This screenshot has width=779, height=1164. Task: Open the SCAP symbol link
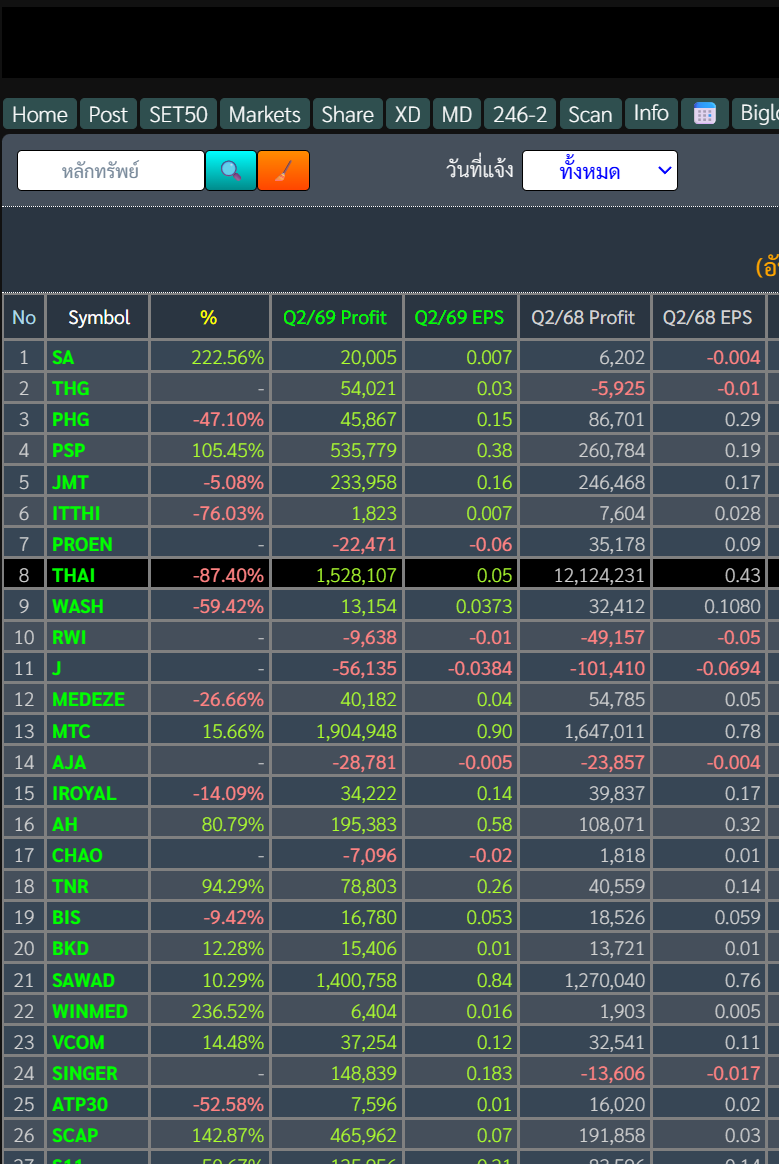tap(75, 1137)
